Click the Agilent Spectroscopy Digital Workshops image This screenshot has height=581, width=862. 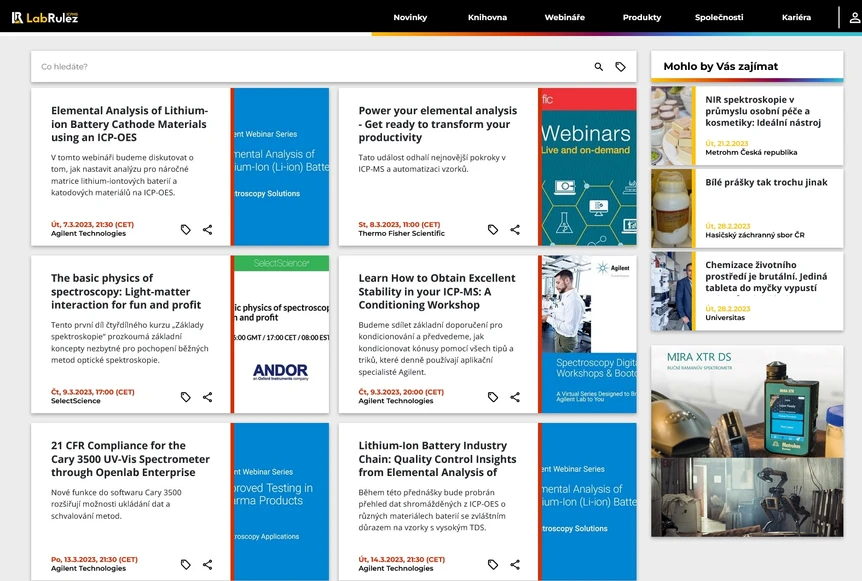[x=588, y=334]
